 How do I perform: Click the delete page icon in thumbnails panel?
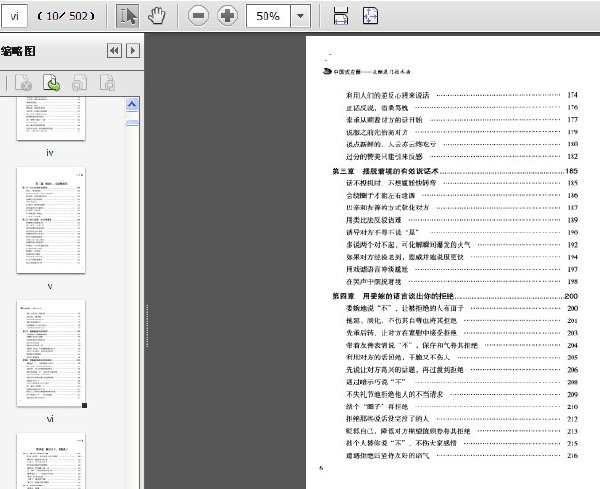(x=23, y=83)
